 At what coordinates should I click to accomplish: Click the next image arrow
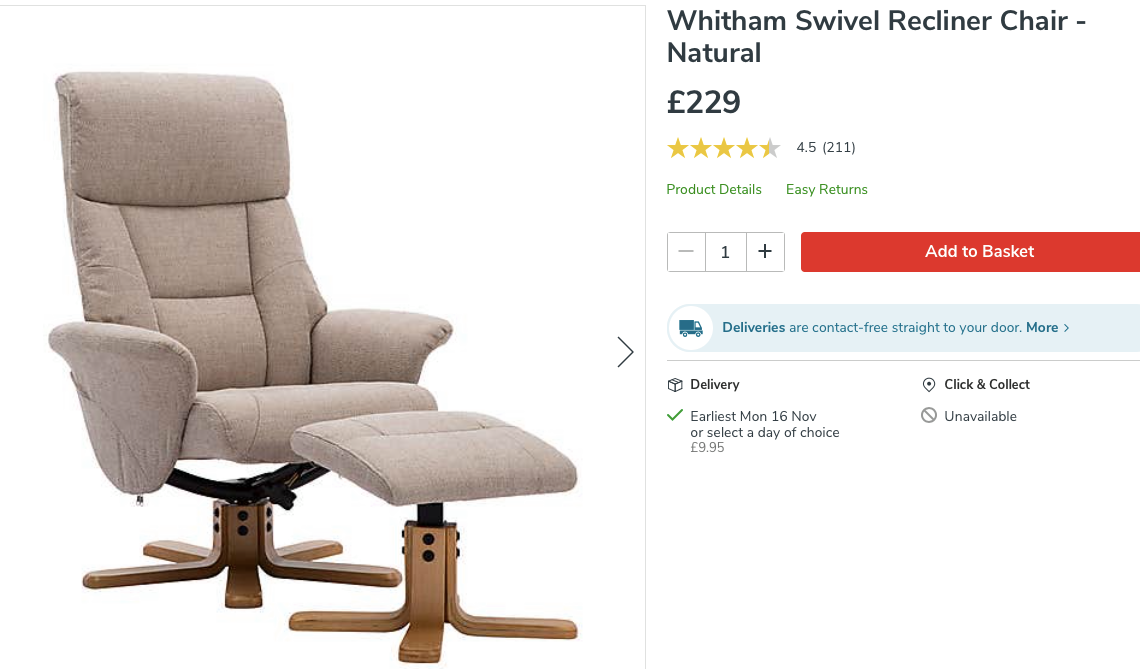click(x=625, y=351)
